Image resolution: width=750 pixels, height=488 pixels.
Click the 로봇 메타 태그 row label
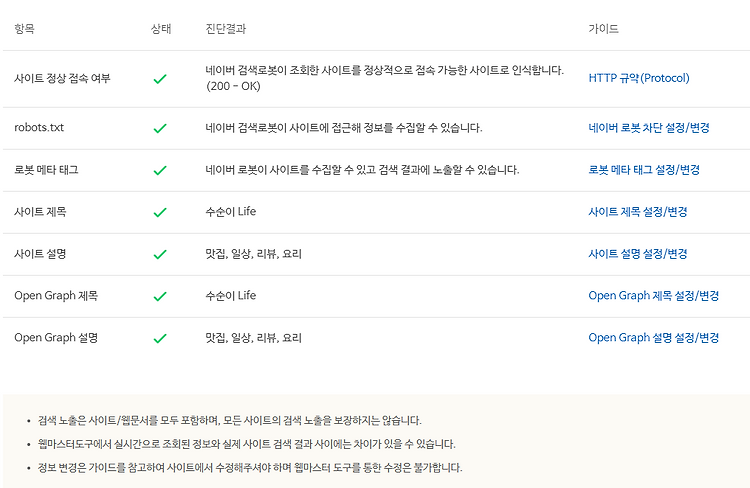46,170
